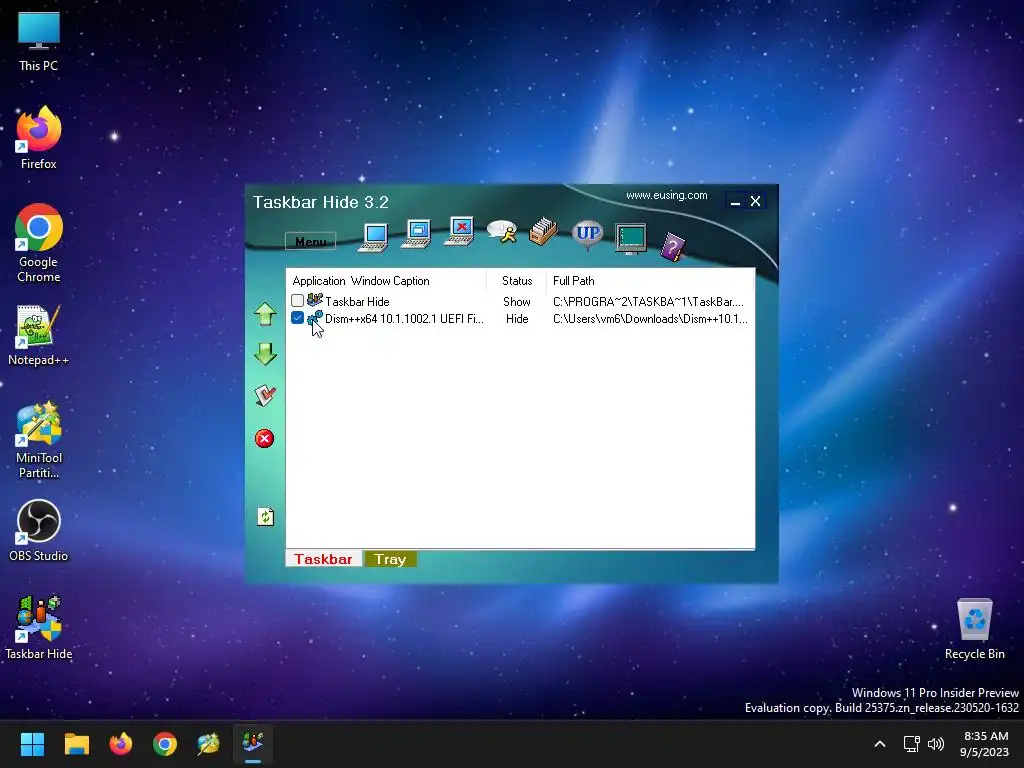1024x768 pixels.
Task: Visit the www.eusing.com link
Action: [x=666, y=195]
